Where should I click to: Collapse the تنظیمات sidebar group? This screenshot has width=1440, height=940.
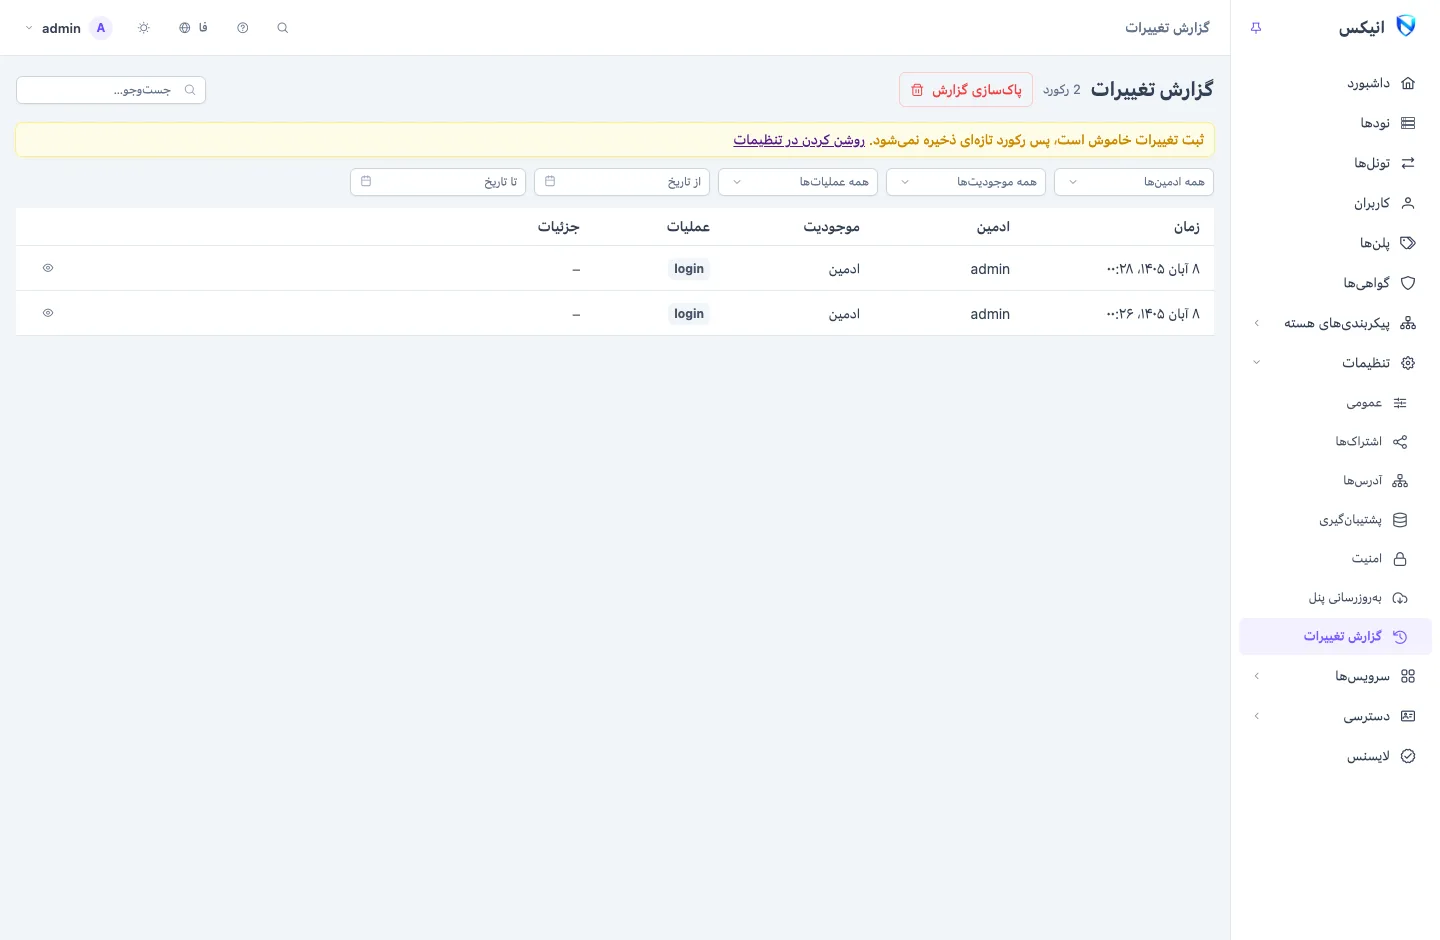1335,363
